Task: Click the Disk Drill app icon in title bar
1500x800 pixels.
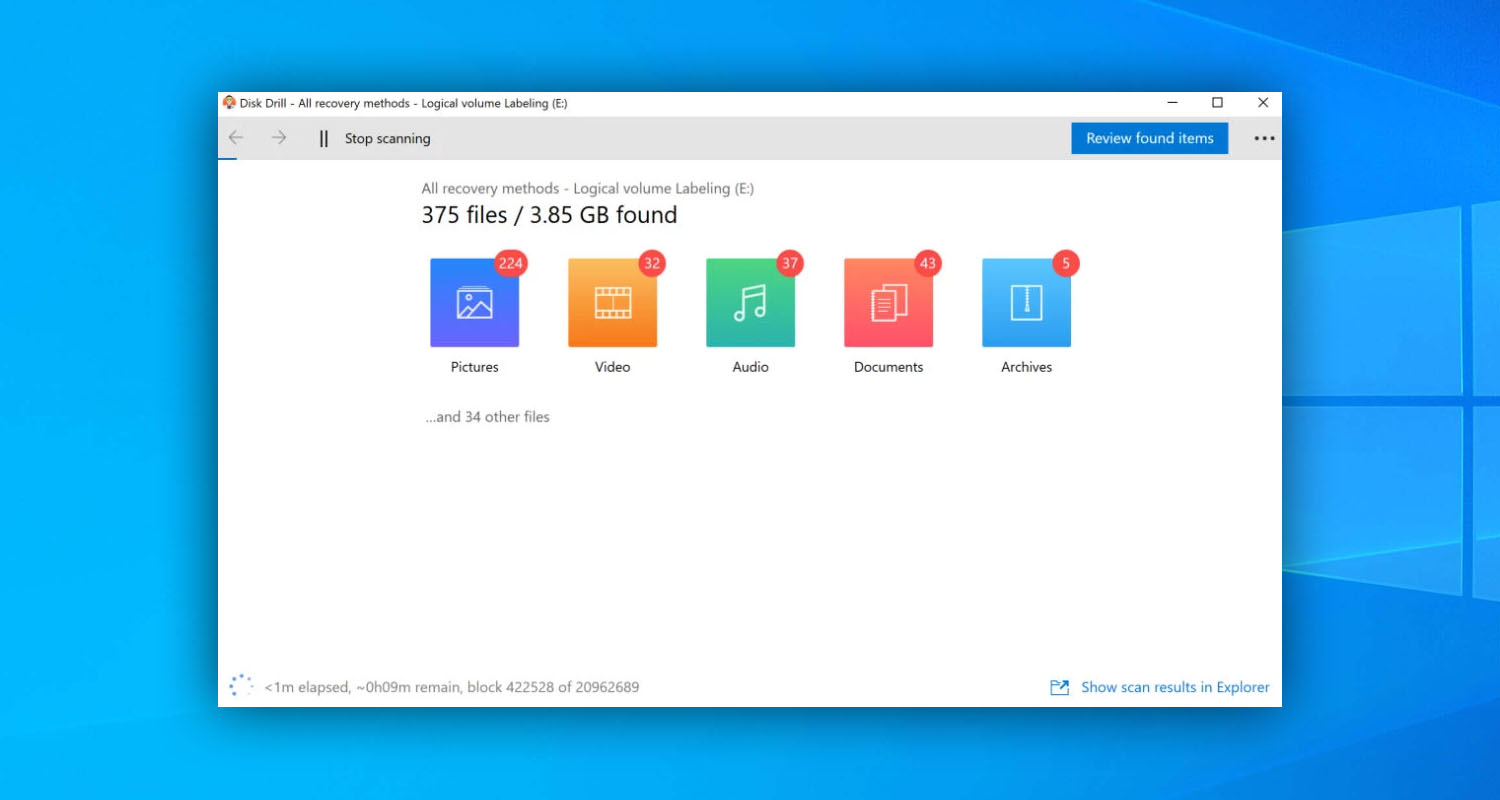Action: [x=229, y=103]
